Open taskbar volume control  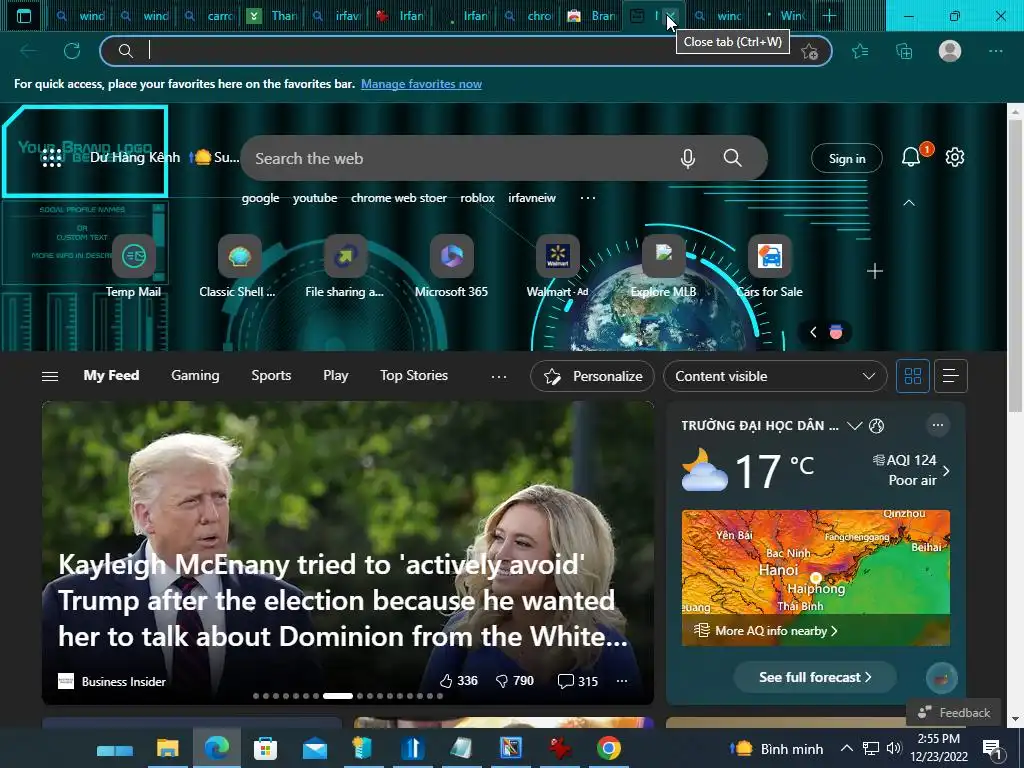tap(894, 748)
